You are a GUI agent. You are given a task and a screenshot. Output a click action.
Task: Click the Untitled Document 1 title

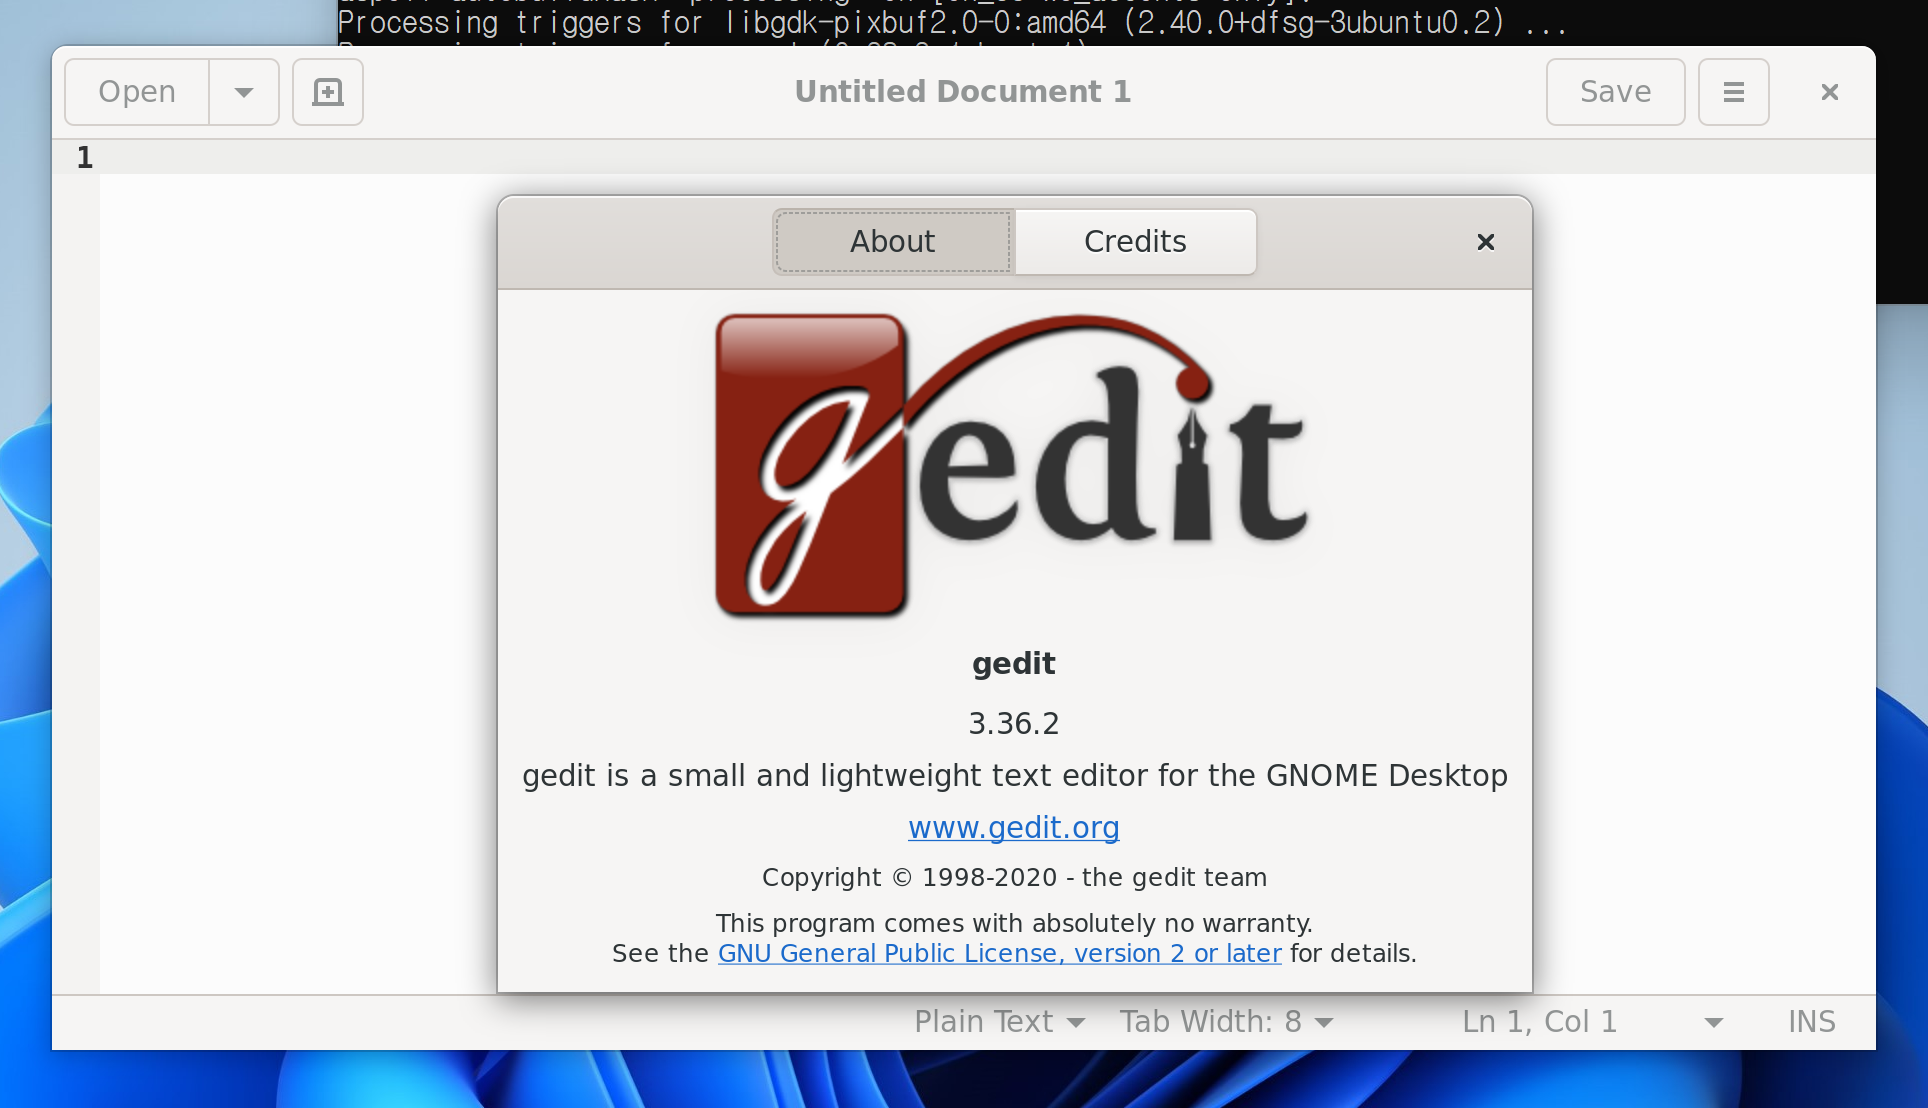click(x=962, y=92)
